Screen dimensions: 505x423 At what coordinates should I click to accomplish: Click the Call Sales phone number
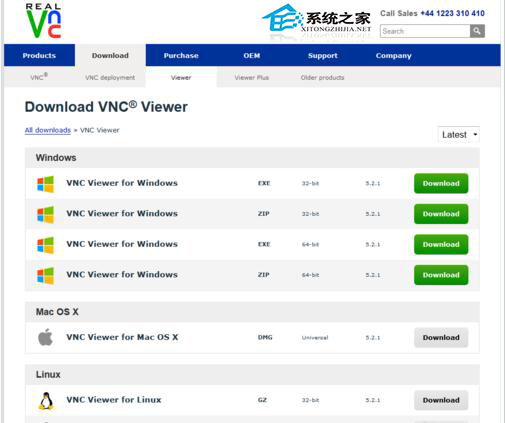[452, 13]
